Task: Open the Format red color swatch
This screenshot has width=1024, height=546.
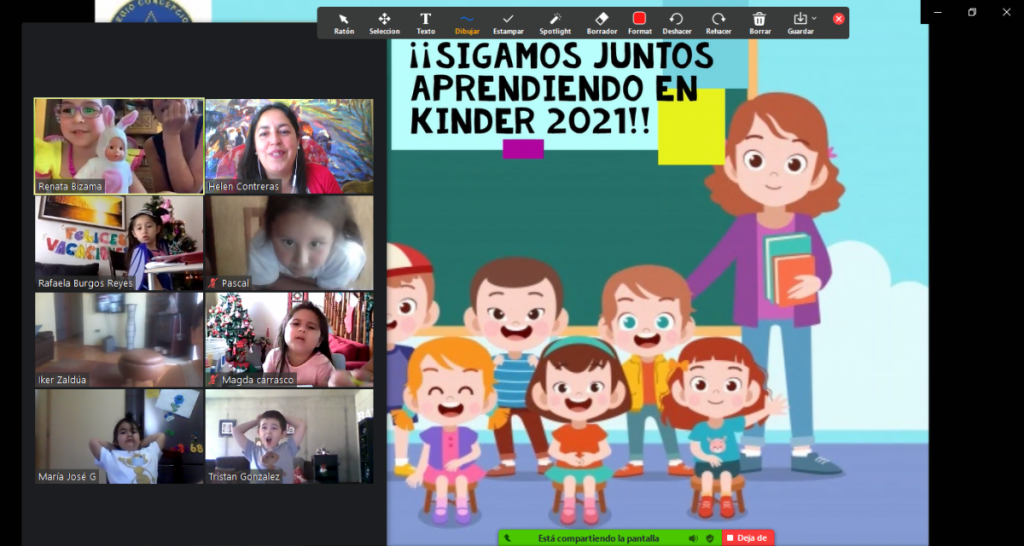Action: pos(639,19)
